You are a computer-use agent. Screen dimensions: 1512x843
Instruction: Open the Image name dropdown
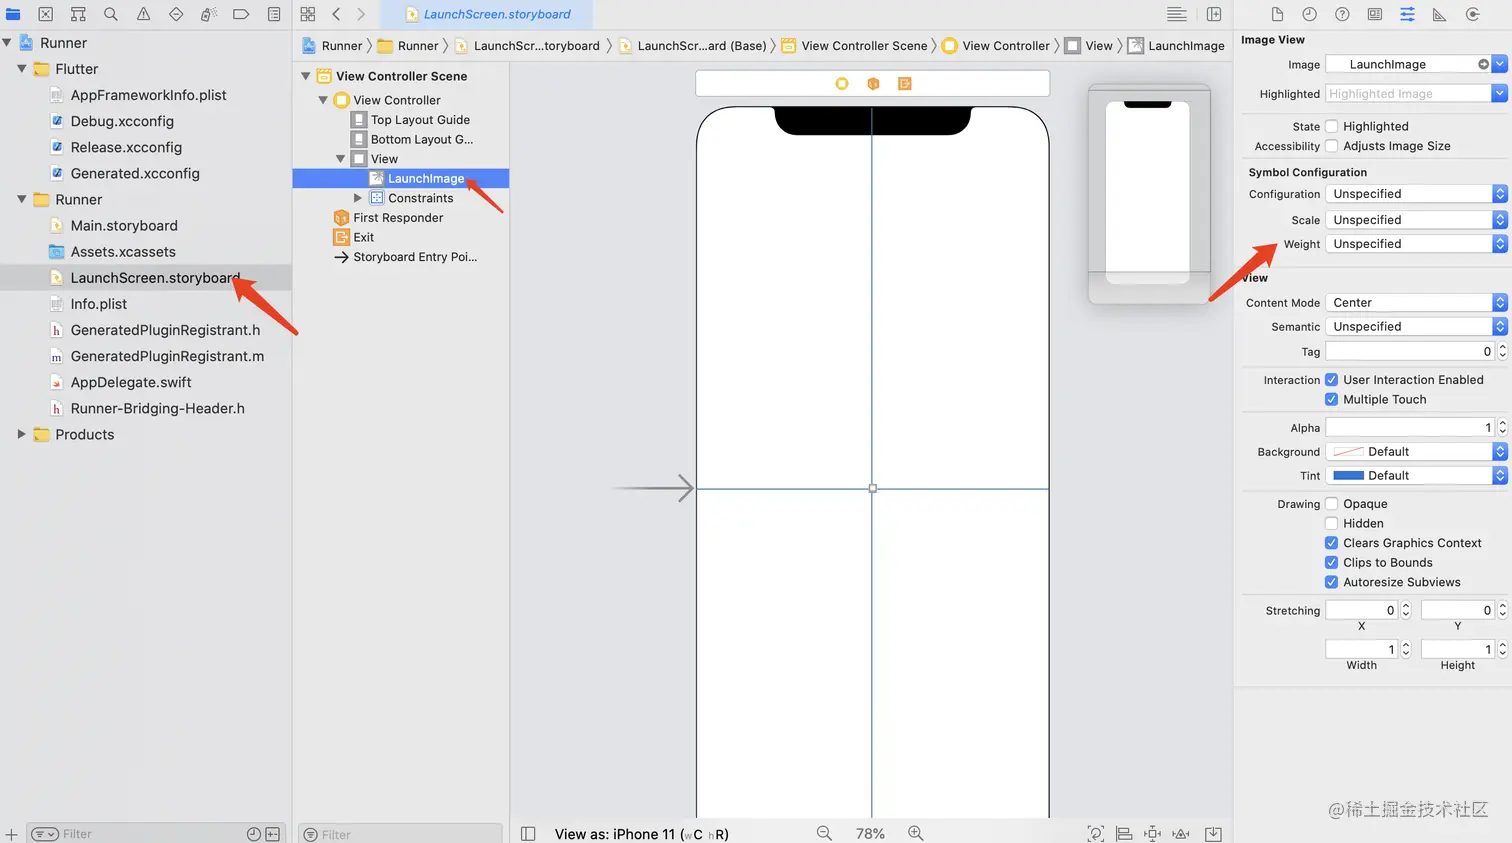click(x=1499, y=64)
